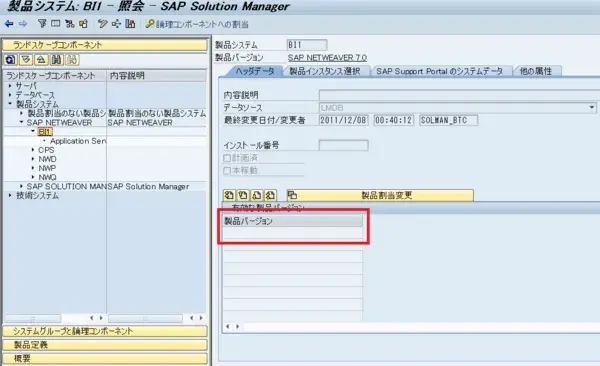Expand the データベース tree node

pyautogui.click(x=10, y=95)
